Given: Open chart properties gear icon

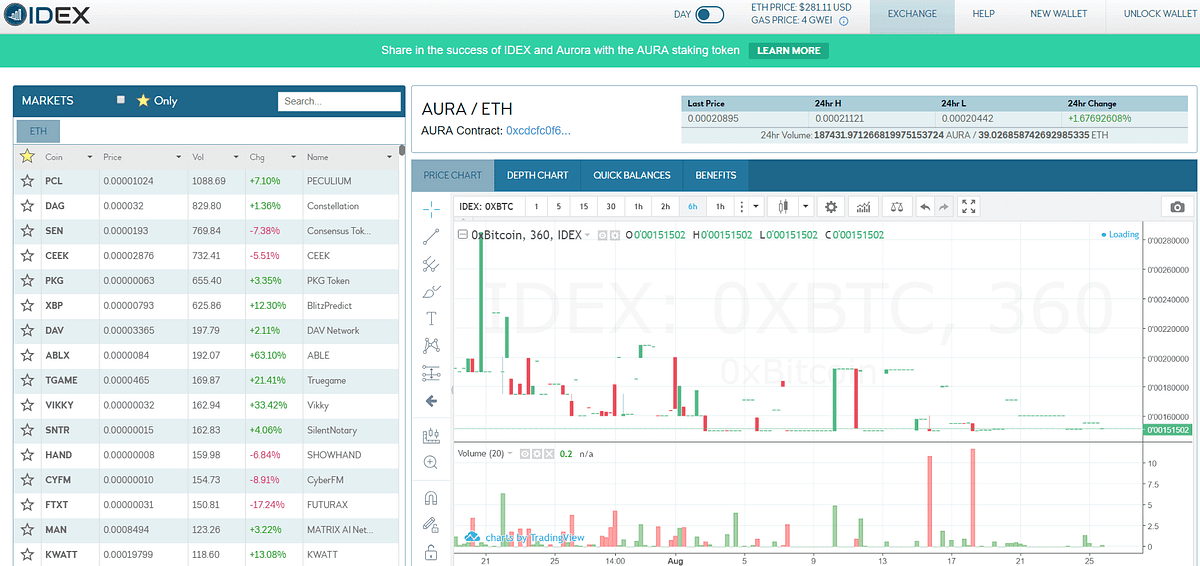Looking at the screenshot, I should [x=829, y=206].
